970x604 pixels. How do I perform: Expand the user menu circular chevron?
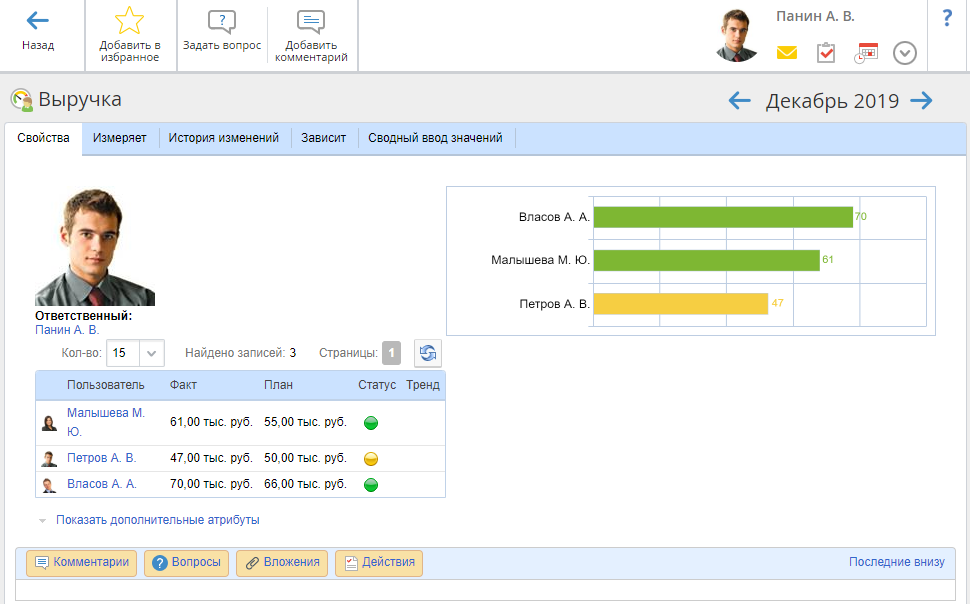click(x=905, y=53)
